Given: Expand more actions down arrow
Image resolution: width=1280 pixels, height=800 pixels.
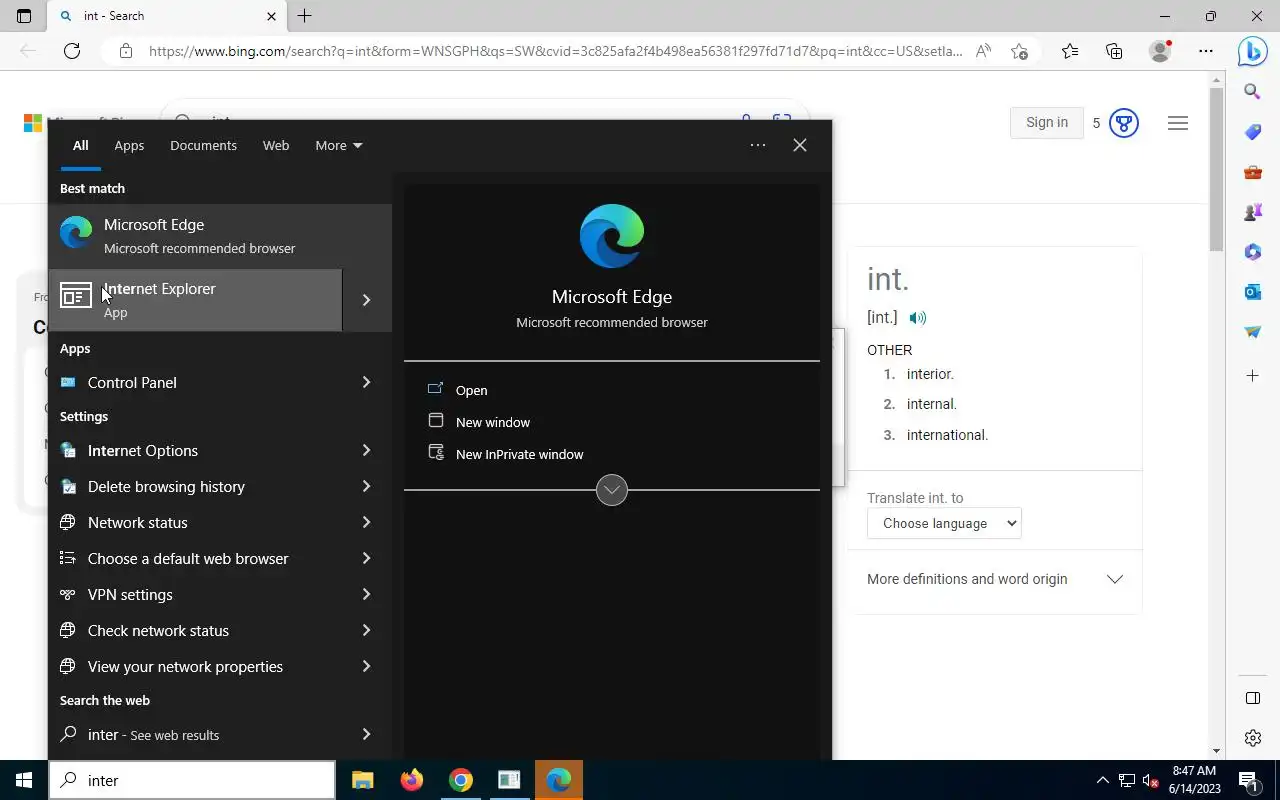Looking at the screenshot, I should 612,490.
